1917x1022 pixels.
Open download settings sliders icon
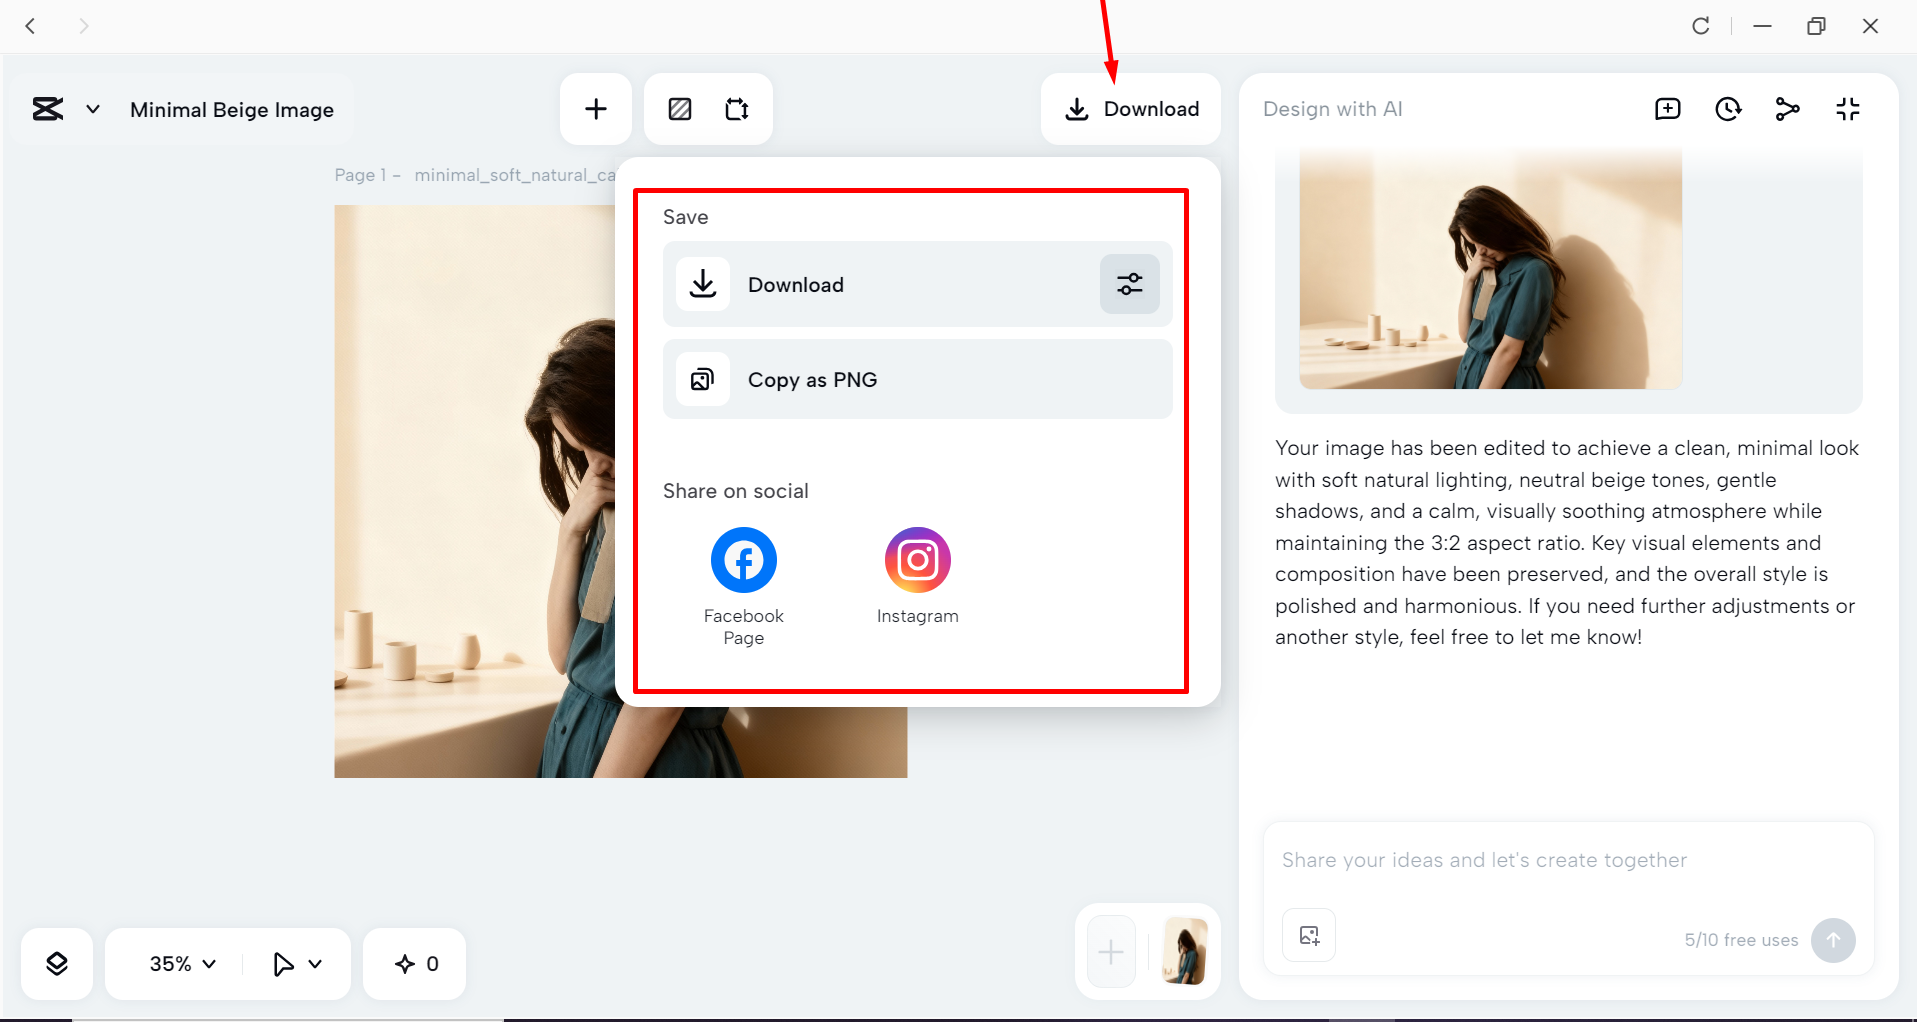coord(1130,284)
